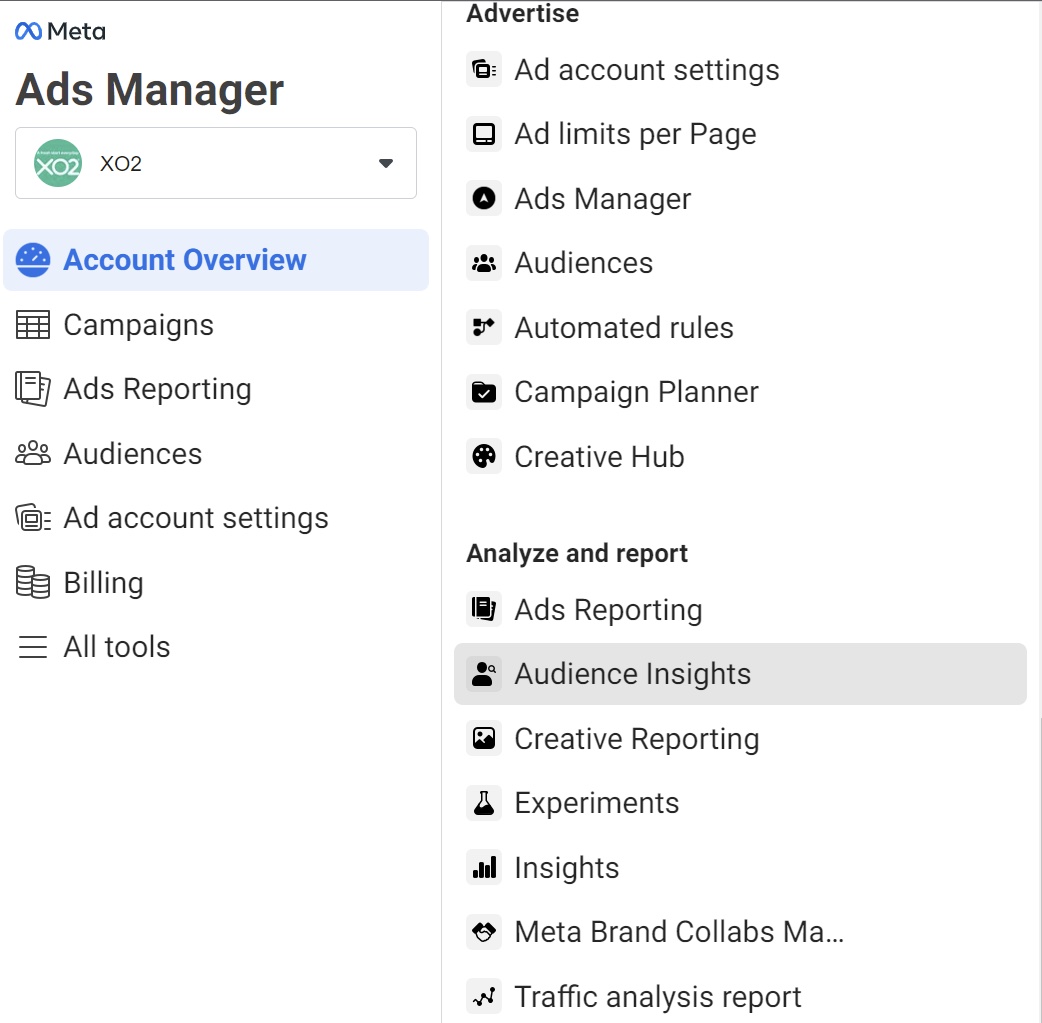Click the XO2 account avatar
Screen dimensions: 1042x1023
(x=58, y=163)
